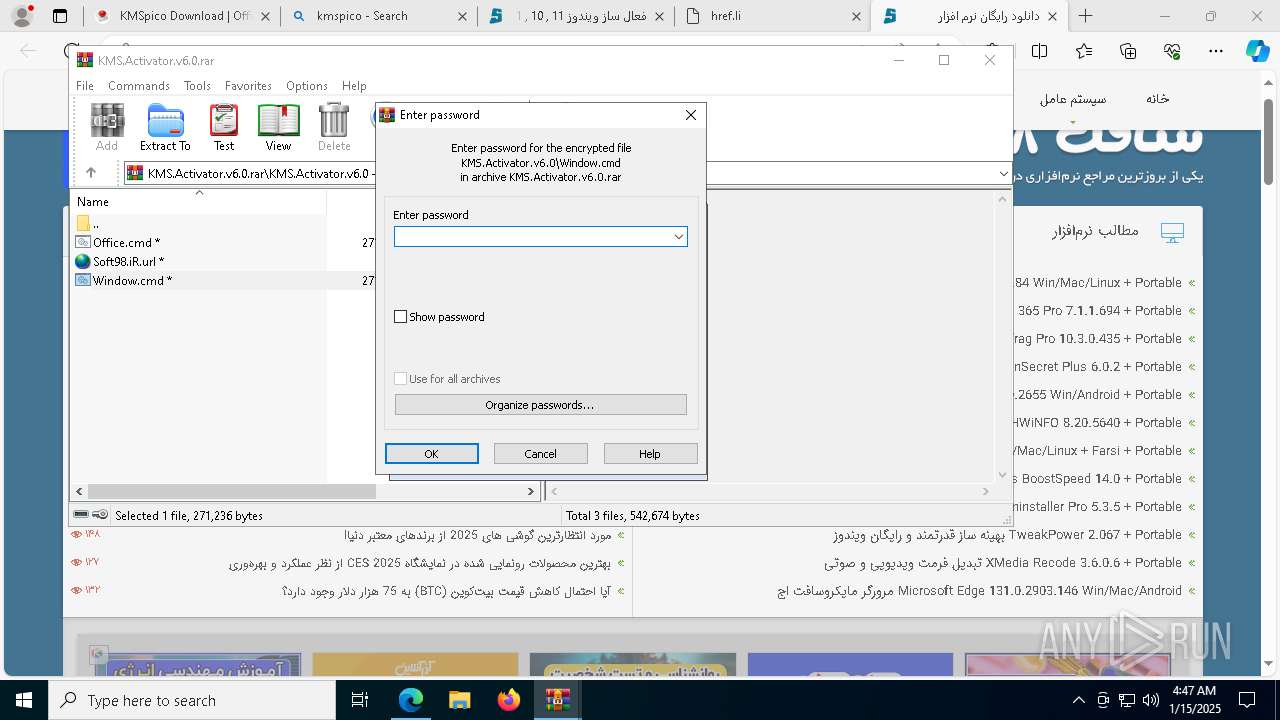
Task: Close the Enter password dialog
Action: coord(690,115)
